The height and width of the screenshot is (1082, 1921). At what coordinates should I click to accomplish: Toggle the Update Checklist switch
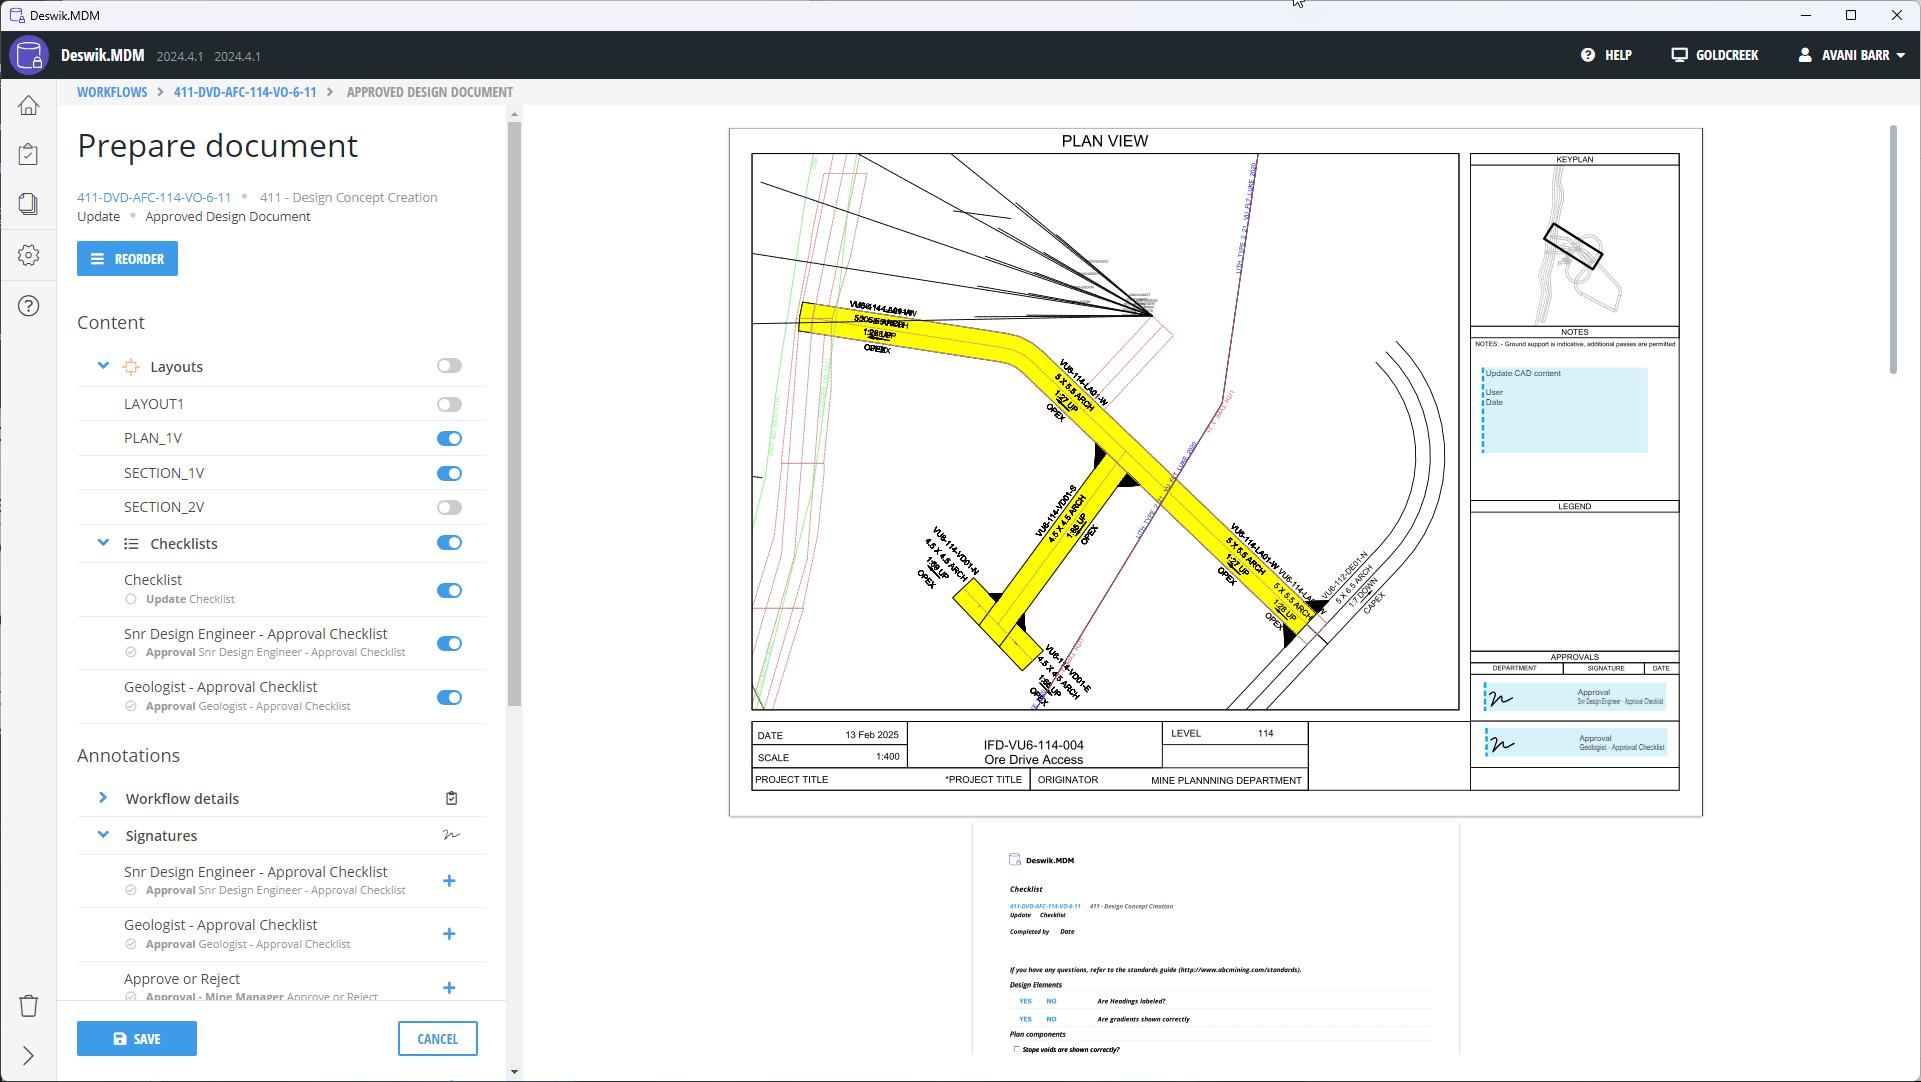(x=449, y=591)
